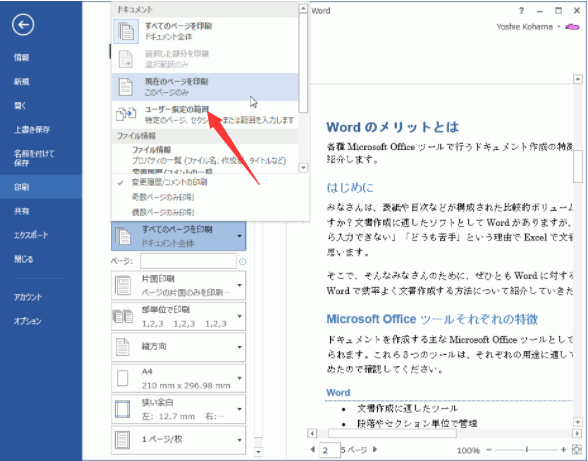Viewport: 588px width, 461px height.
Task: Choose 上書き保存 in the sidebar
Action: 32,130
